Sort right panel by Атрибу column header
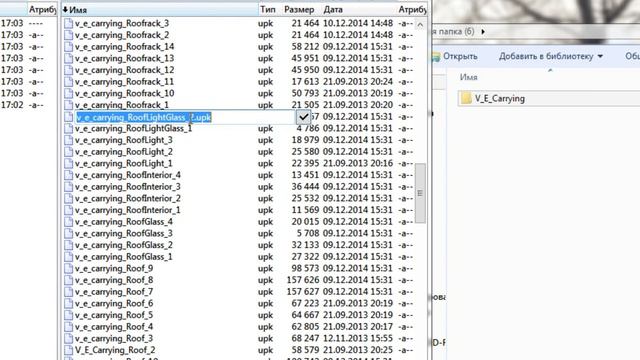This screenshot has width=640, height=360. coord(412,9)
